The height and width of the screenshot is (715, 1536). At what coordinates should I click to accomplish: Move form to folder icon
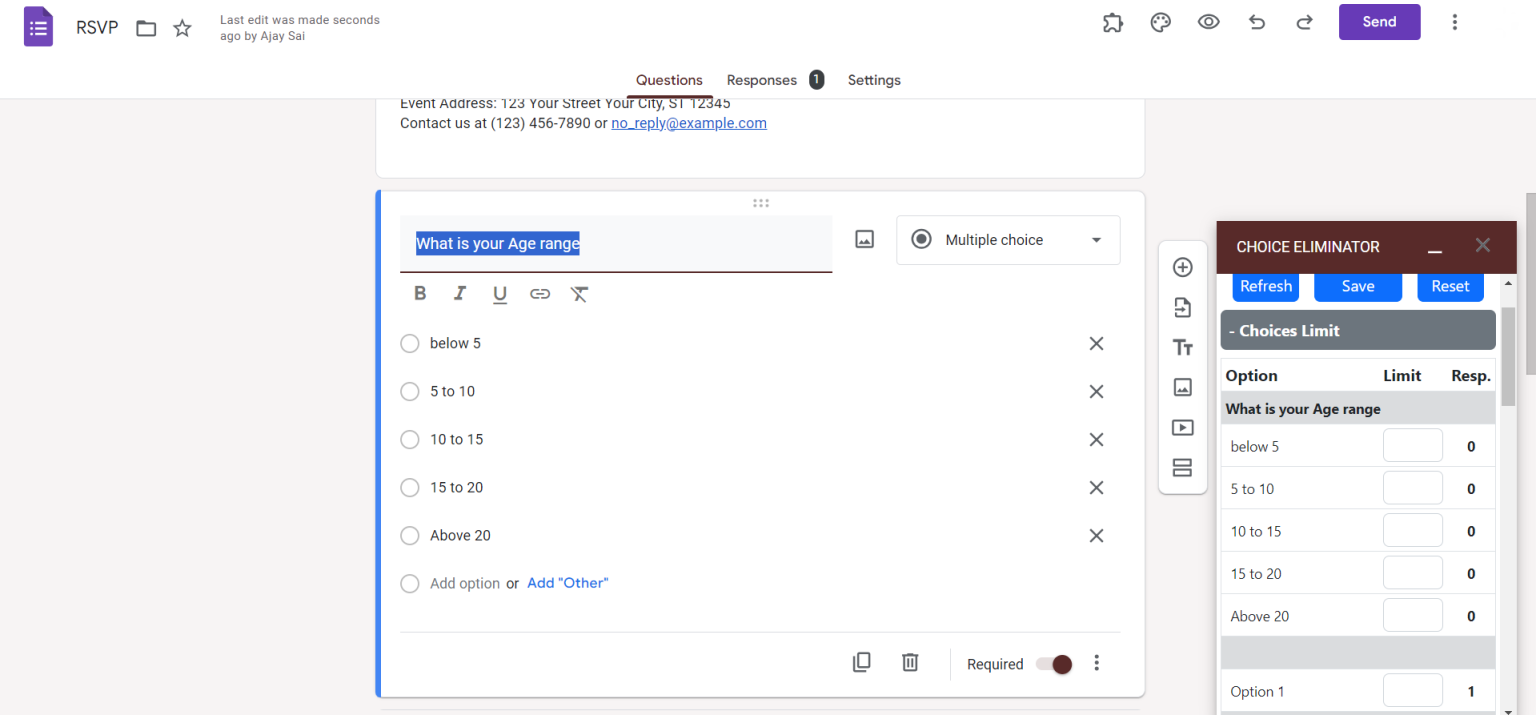pyautogui.click(x=146, y=28)
